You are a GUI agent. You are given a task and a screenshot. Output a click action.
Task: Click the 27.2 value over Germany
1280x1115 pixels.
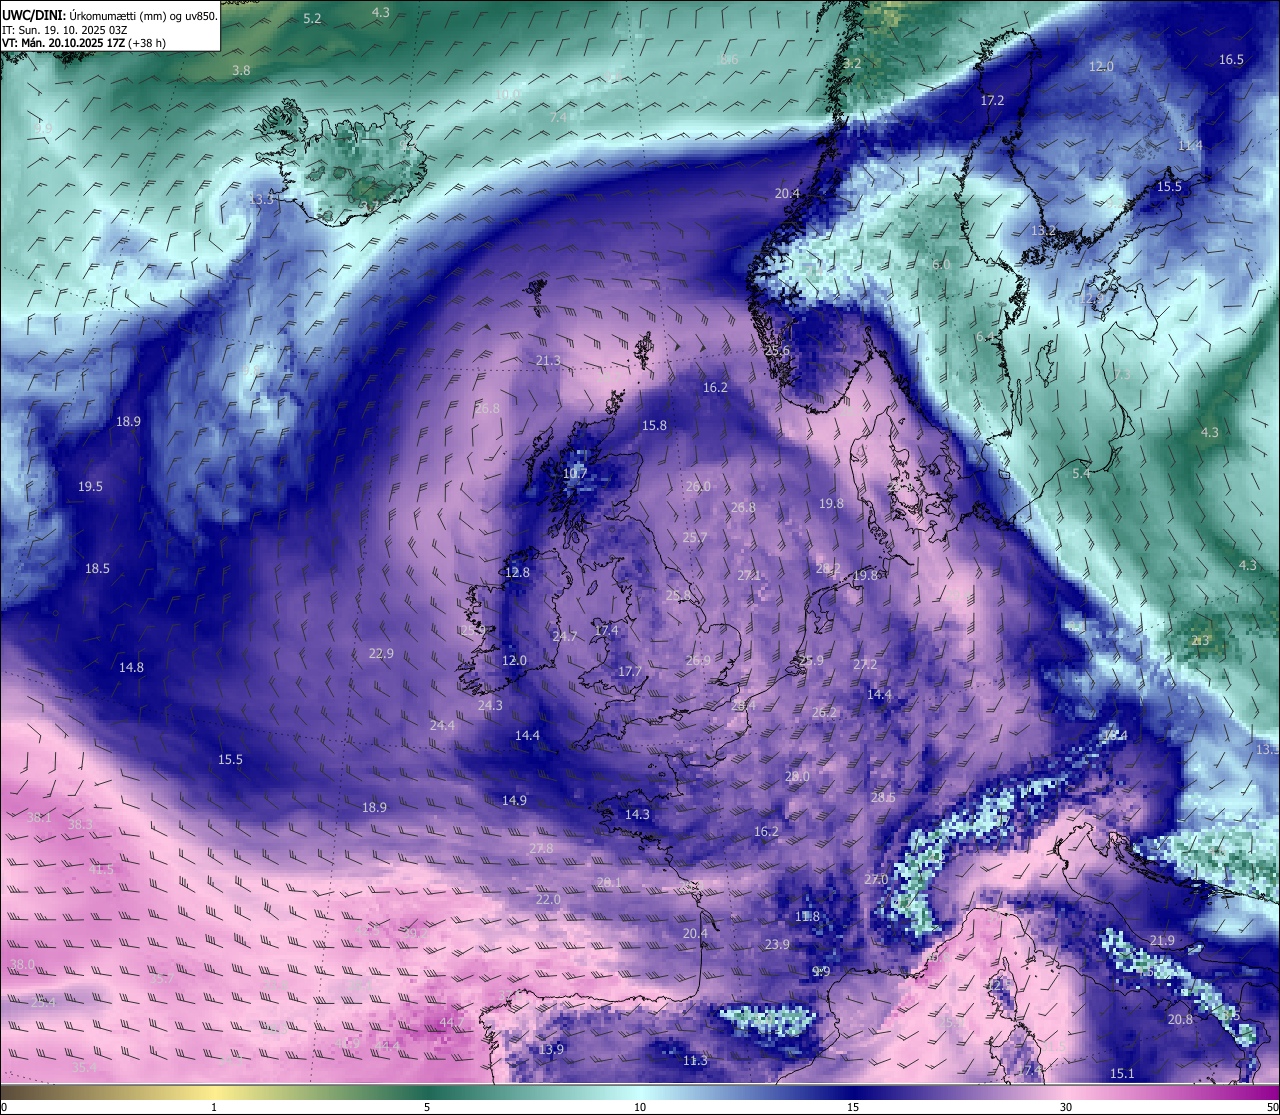click(865, 664)
